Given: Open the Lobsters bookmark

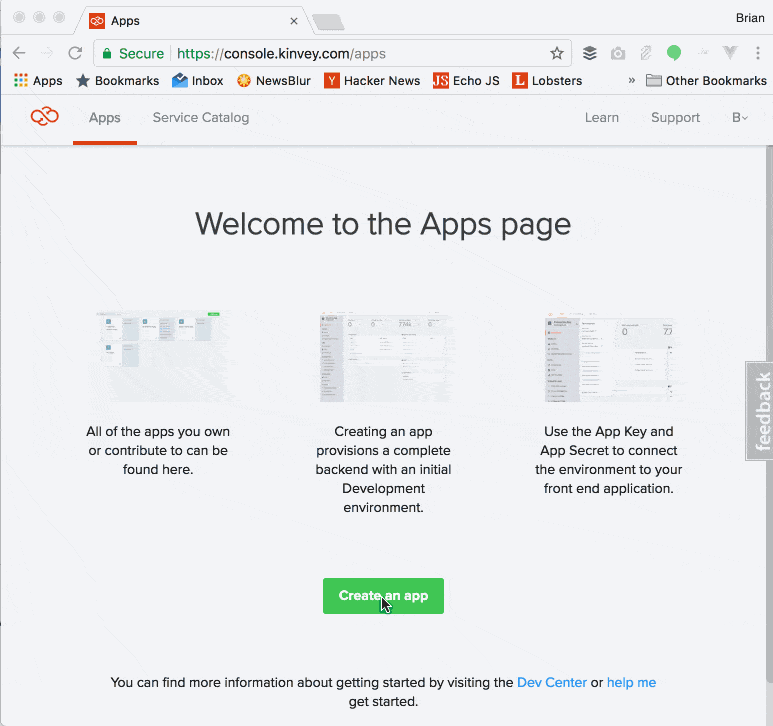Looking at the screenshot, I should (547, 80).
